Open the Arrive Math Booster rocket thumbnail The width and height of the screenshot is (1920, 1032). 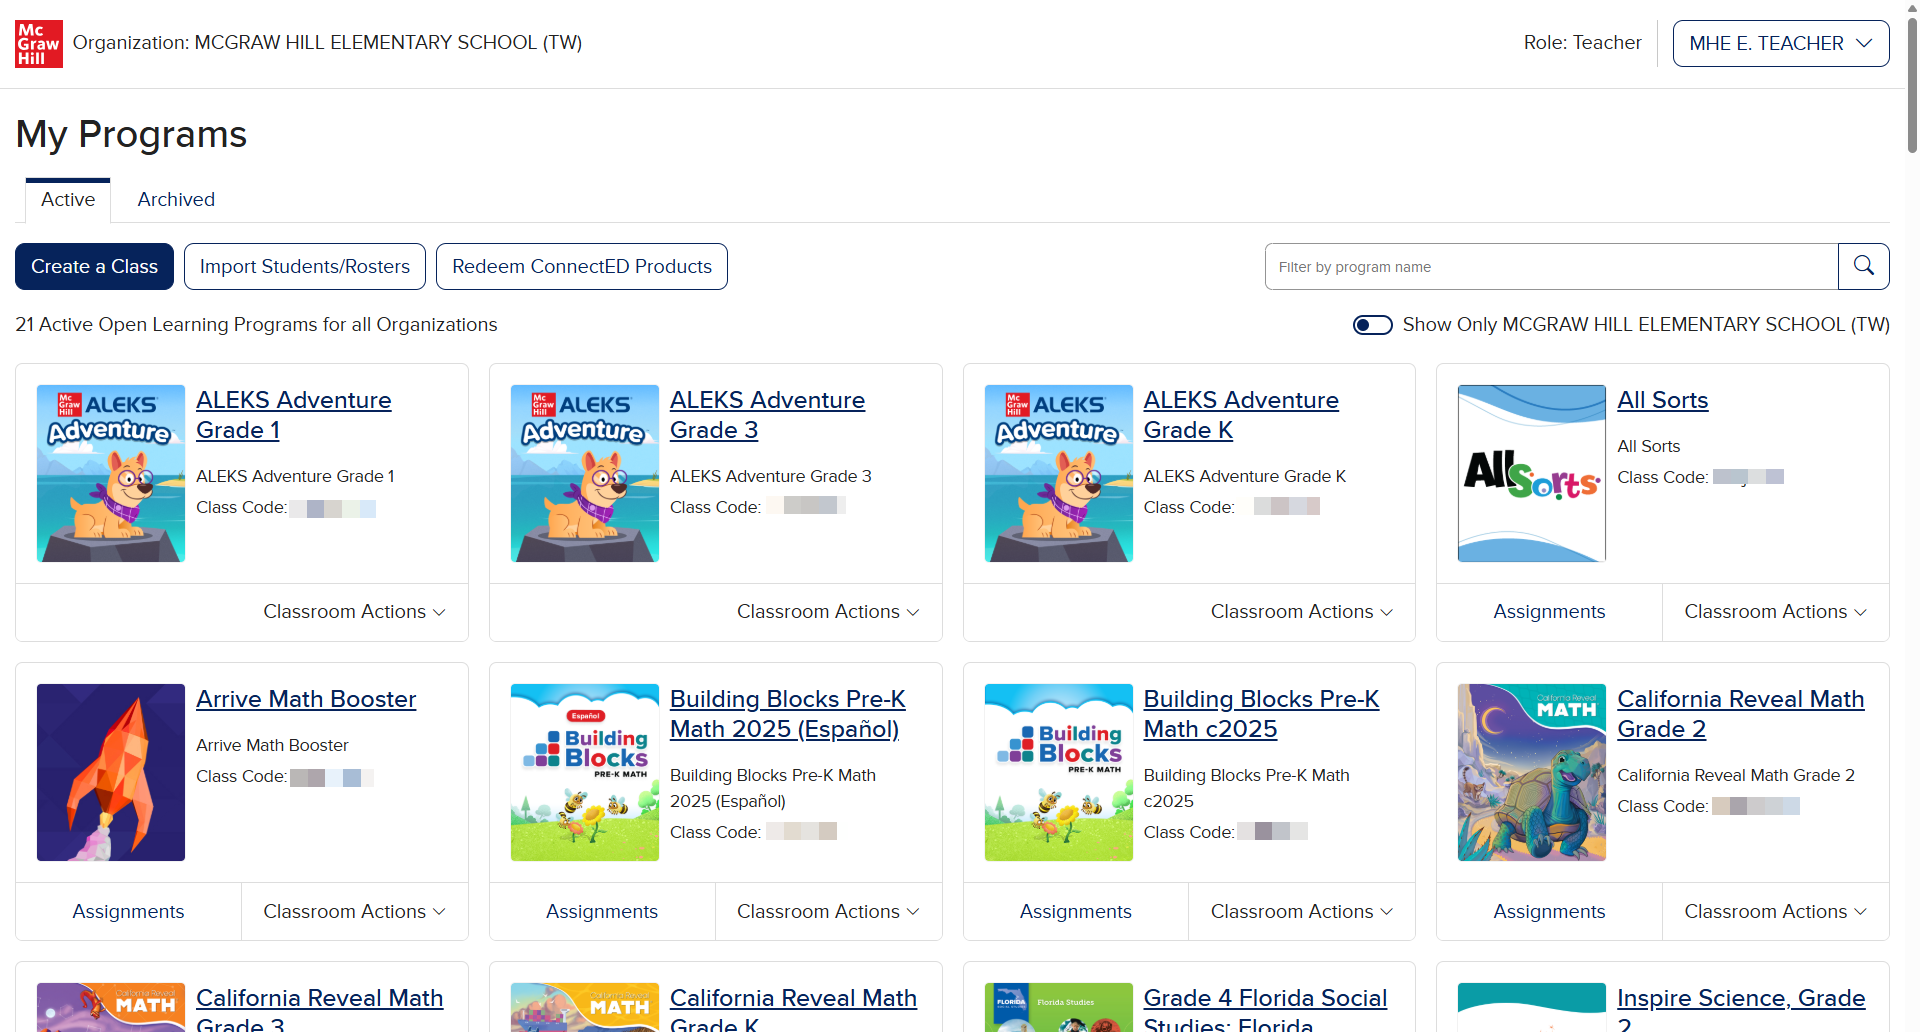pos(111,772)
